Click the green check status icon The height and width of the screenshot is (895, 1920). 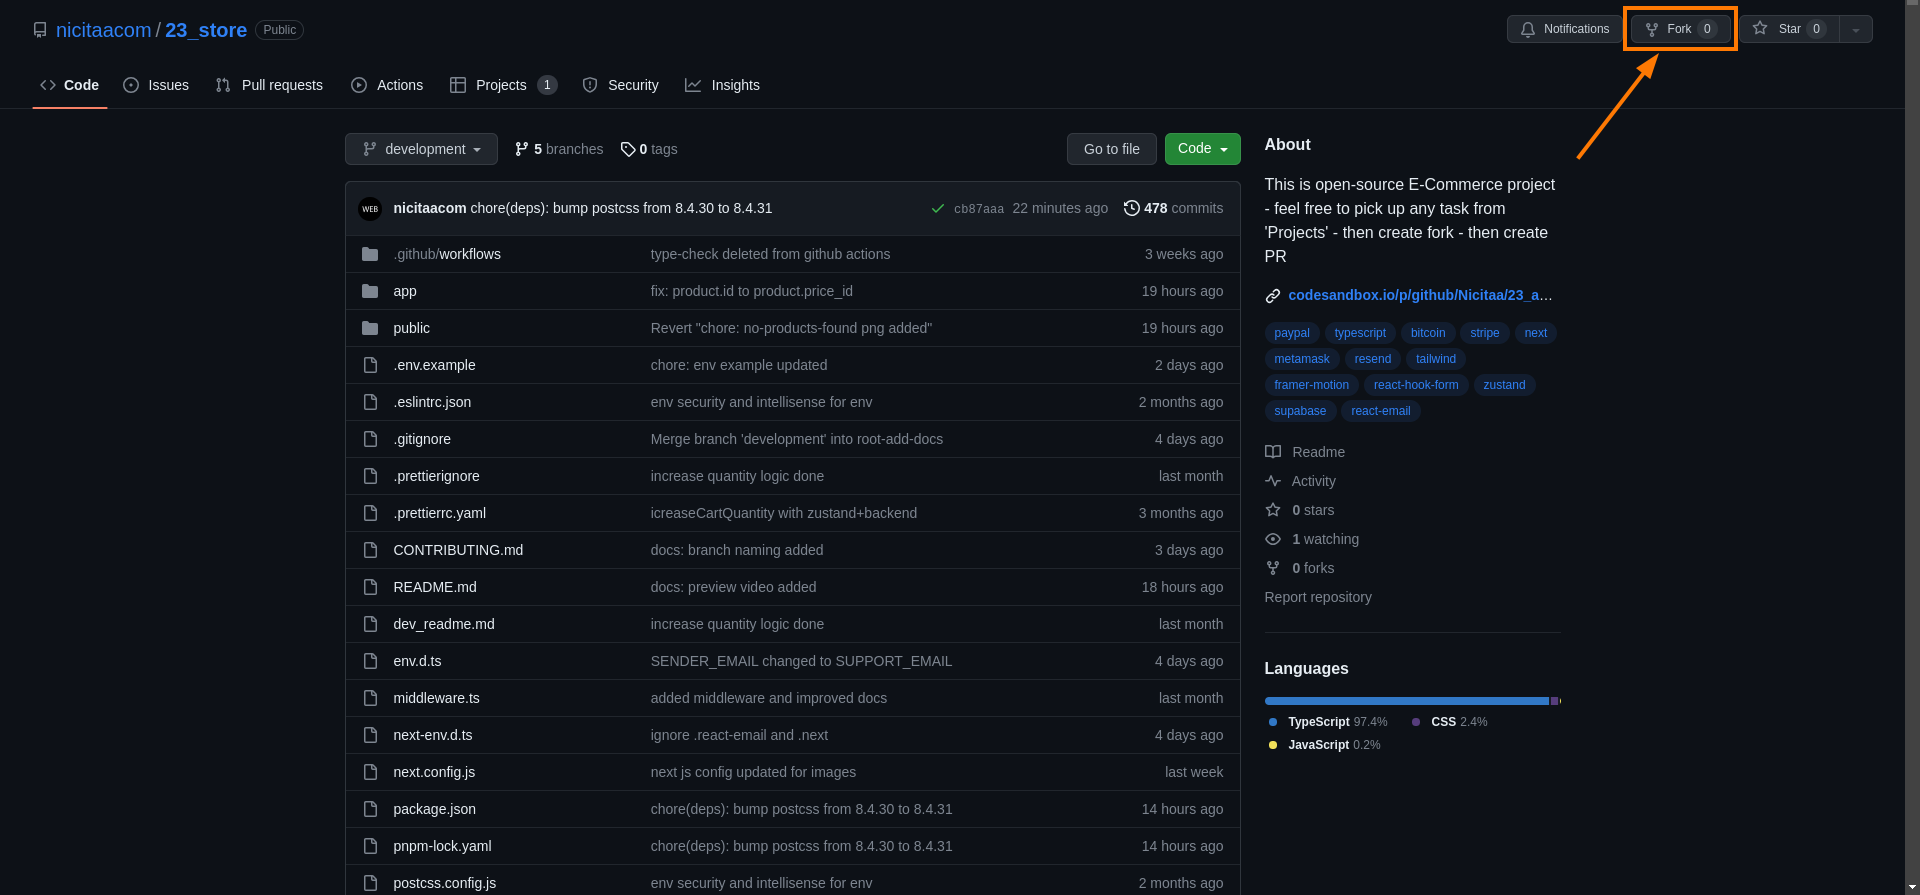(x=938, y=209)
